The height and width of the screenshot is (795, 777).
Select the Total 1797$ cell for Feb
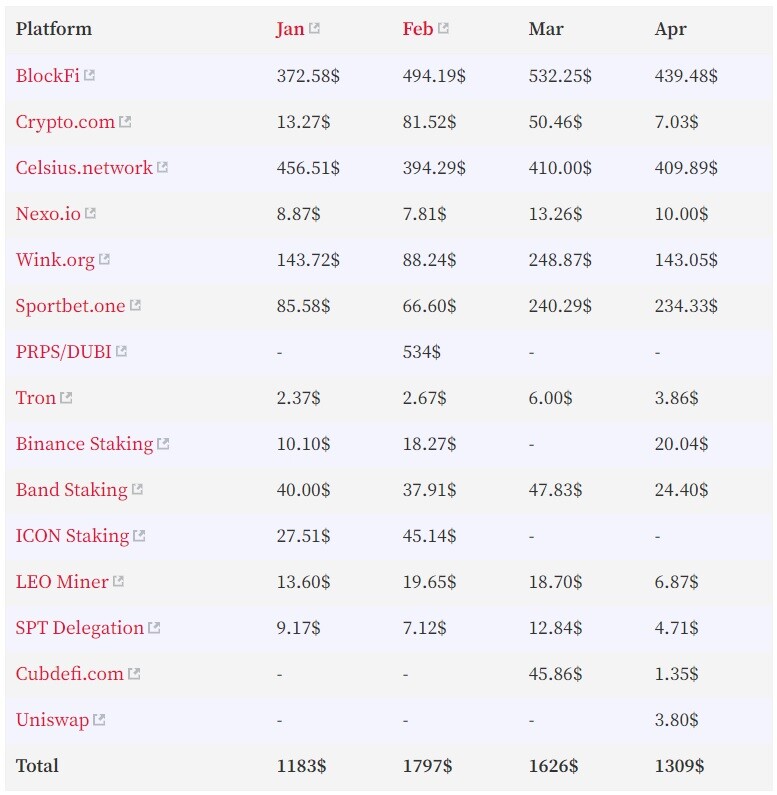click(x=427, y=766)
